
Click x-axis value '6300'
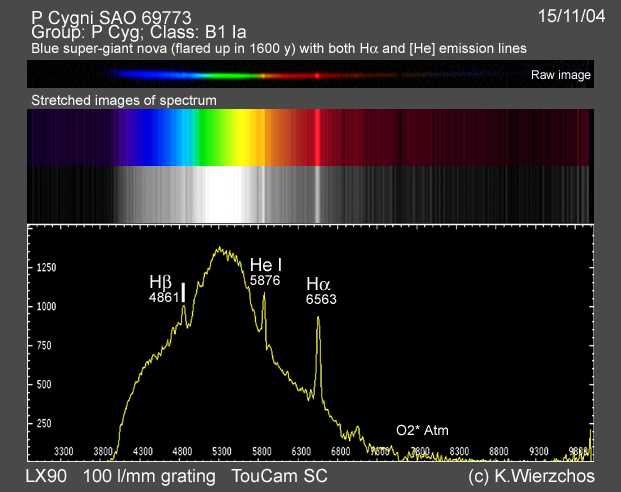(301, 451)
